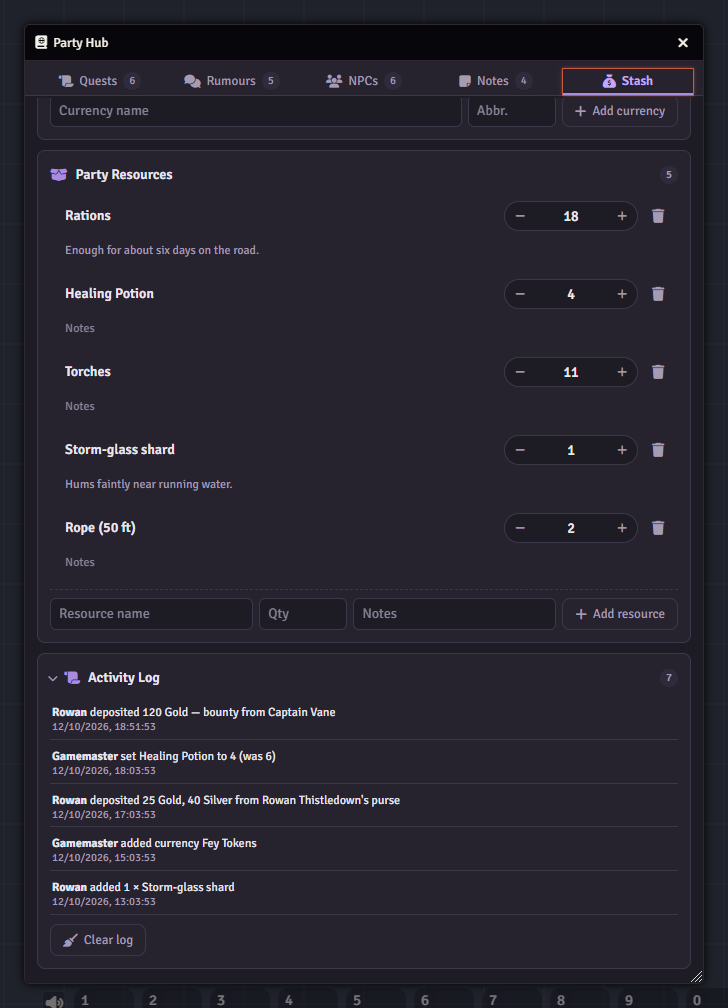The height and width of the screenshot is (1008, 728).
Task: Increase Rations quantity with plus
Action: tap(622, 216)
